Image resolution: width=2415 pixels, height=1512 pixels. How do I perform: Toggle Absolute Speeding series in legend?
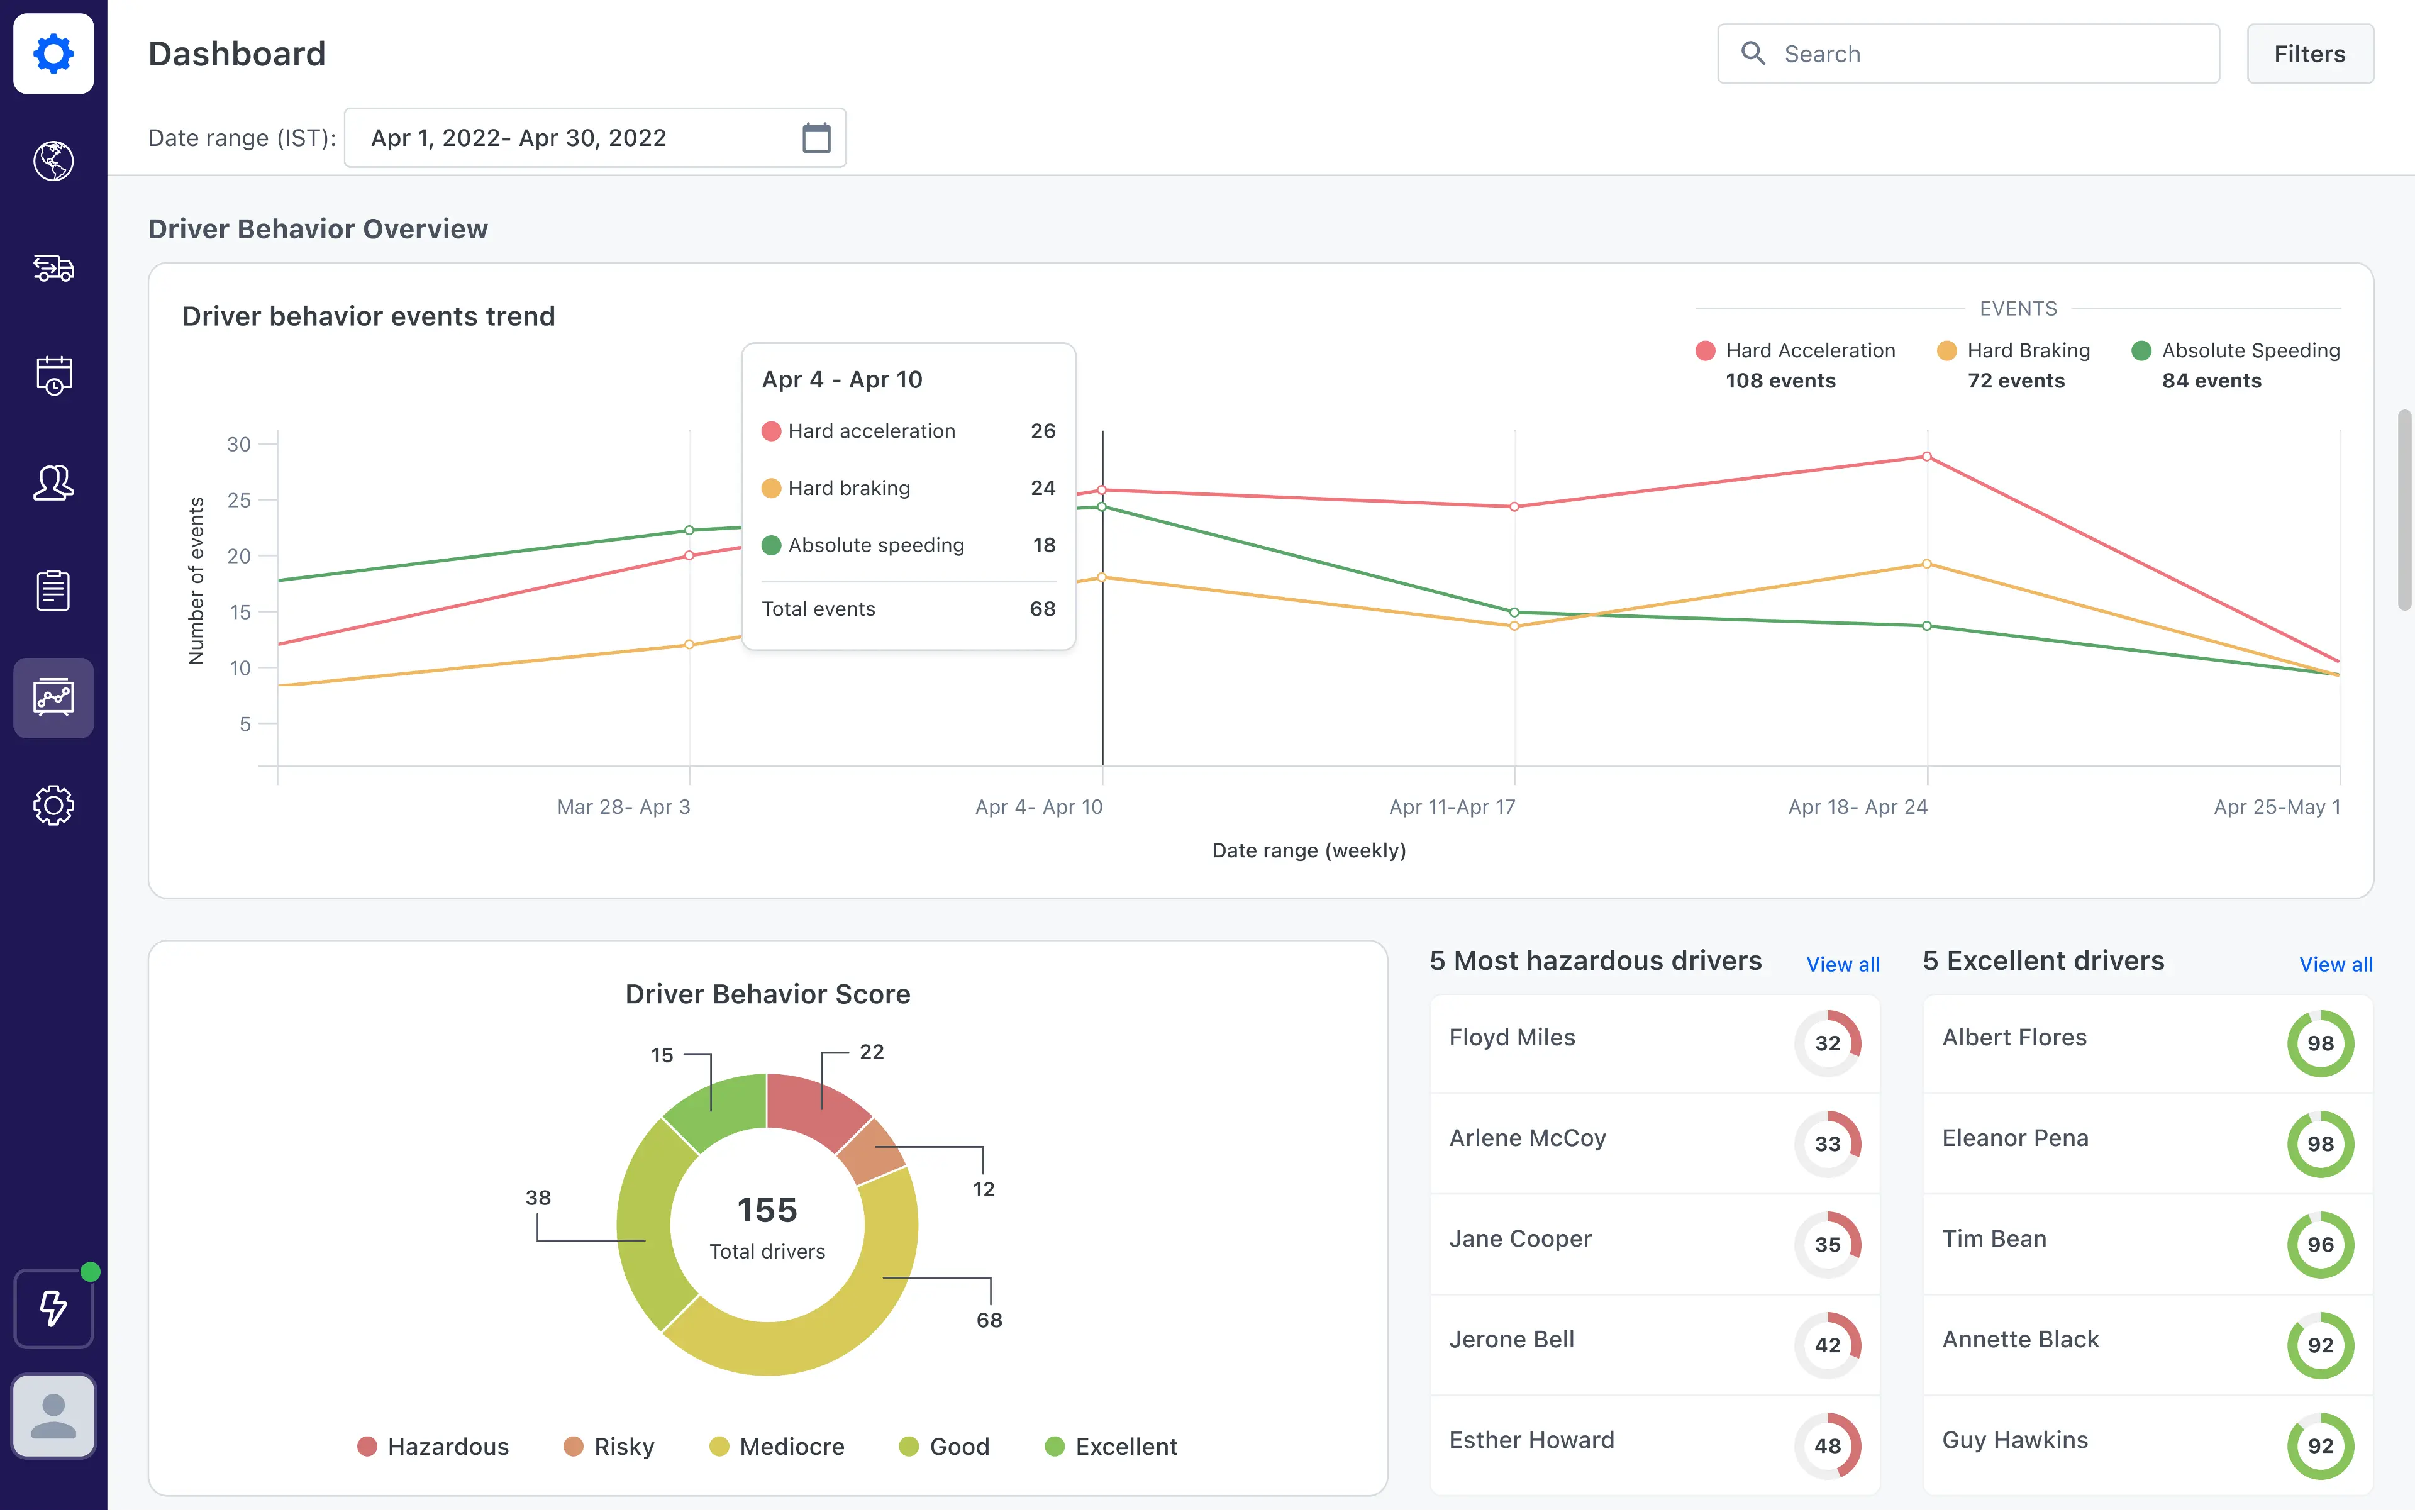2249,351
